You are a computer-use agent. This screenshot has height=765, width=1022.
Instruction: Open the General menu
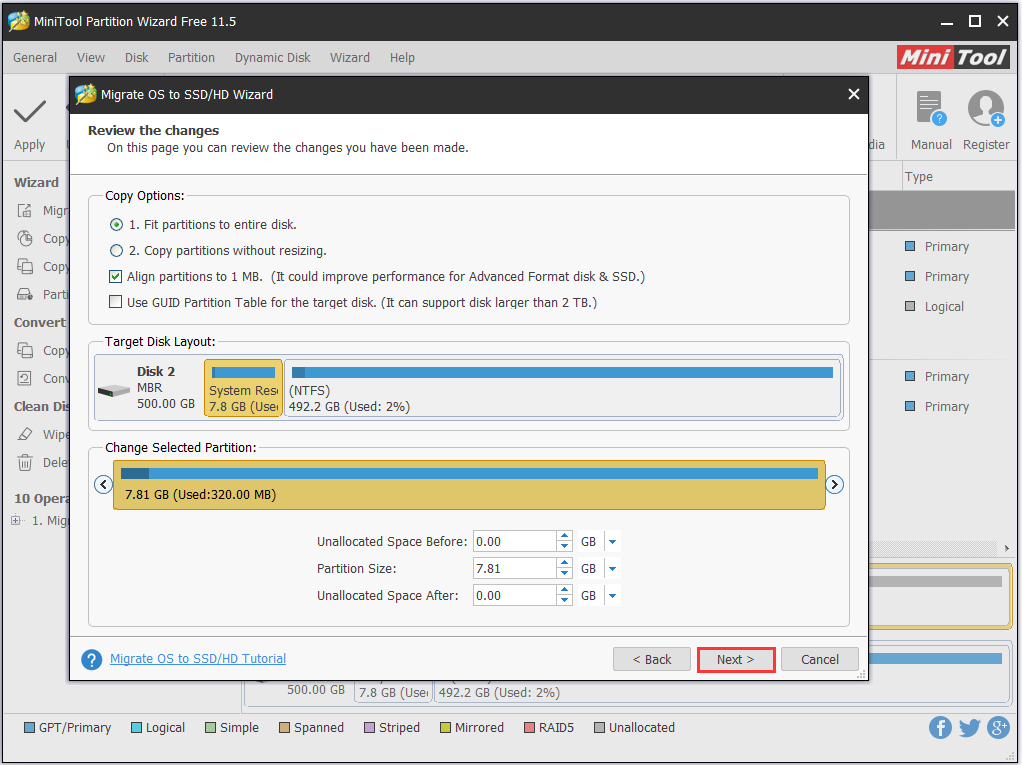pos(35,57)
